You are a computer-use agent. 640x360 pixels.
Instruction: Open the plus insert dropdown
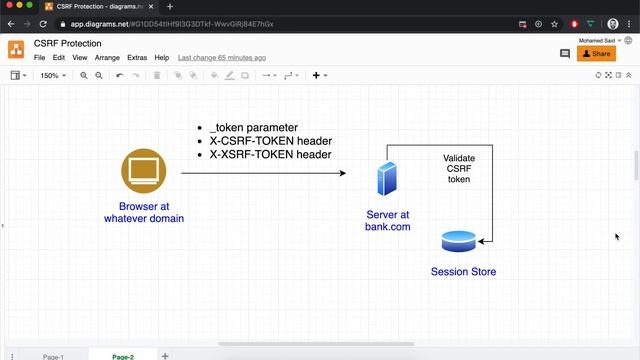[320, 75]
